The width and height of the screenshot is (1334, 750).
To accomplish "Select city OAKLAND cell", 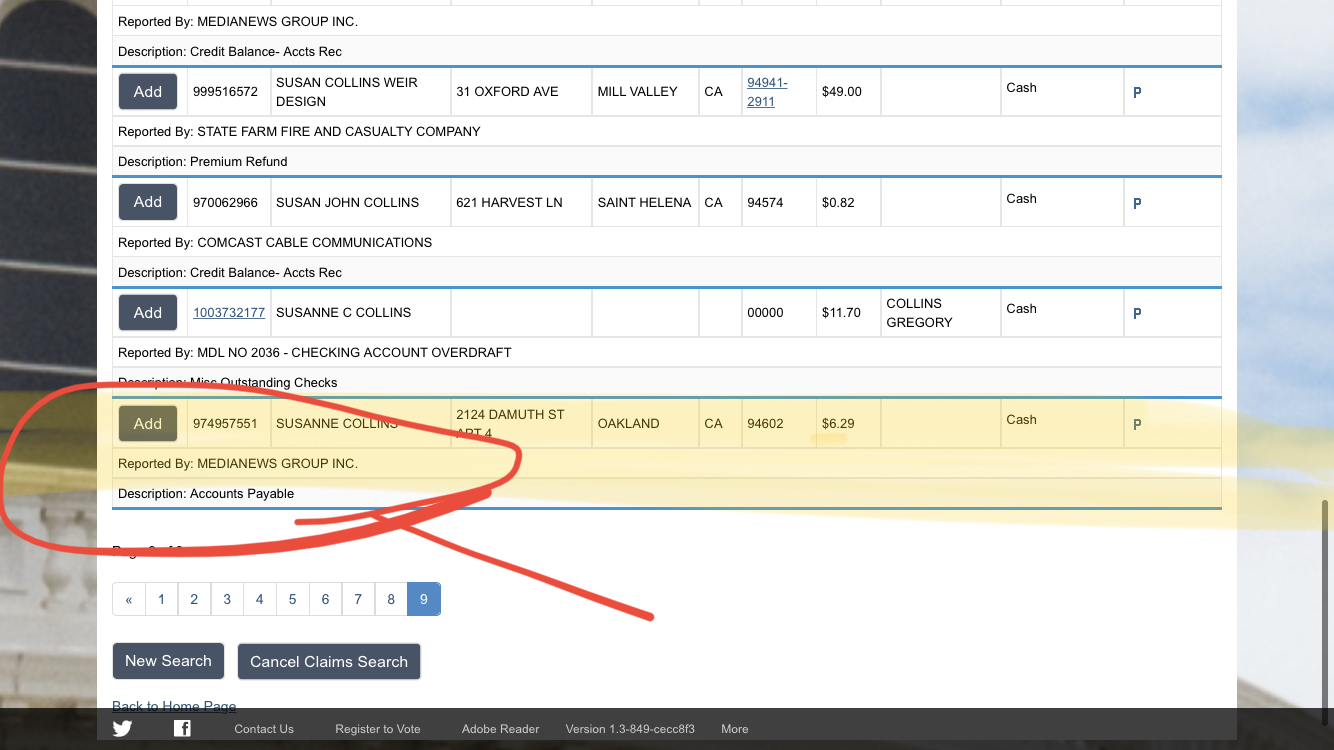I will (x=646, y=423).
